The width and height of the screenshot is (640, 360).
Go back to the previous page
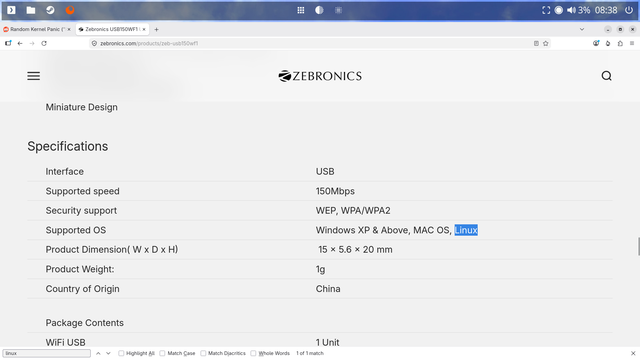click(20, 43)
